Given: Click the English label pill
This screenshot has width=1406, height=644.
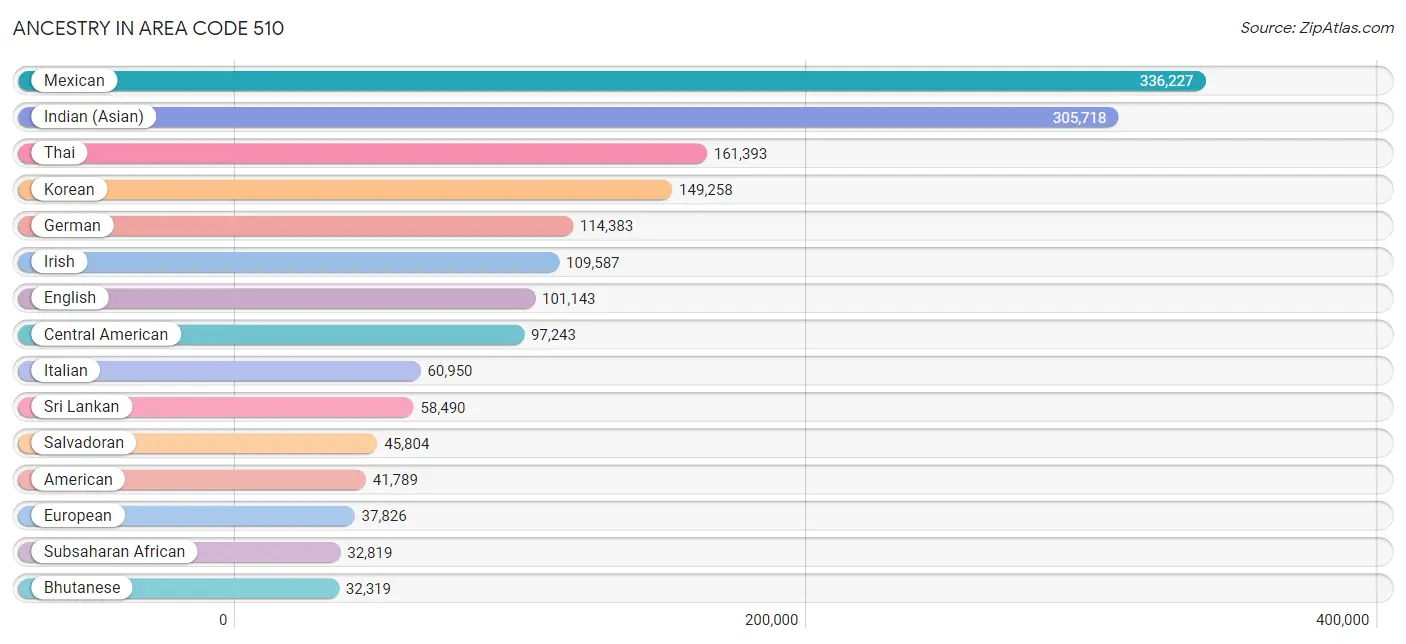Looking at the screenshot, I should coord(70,298).
